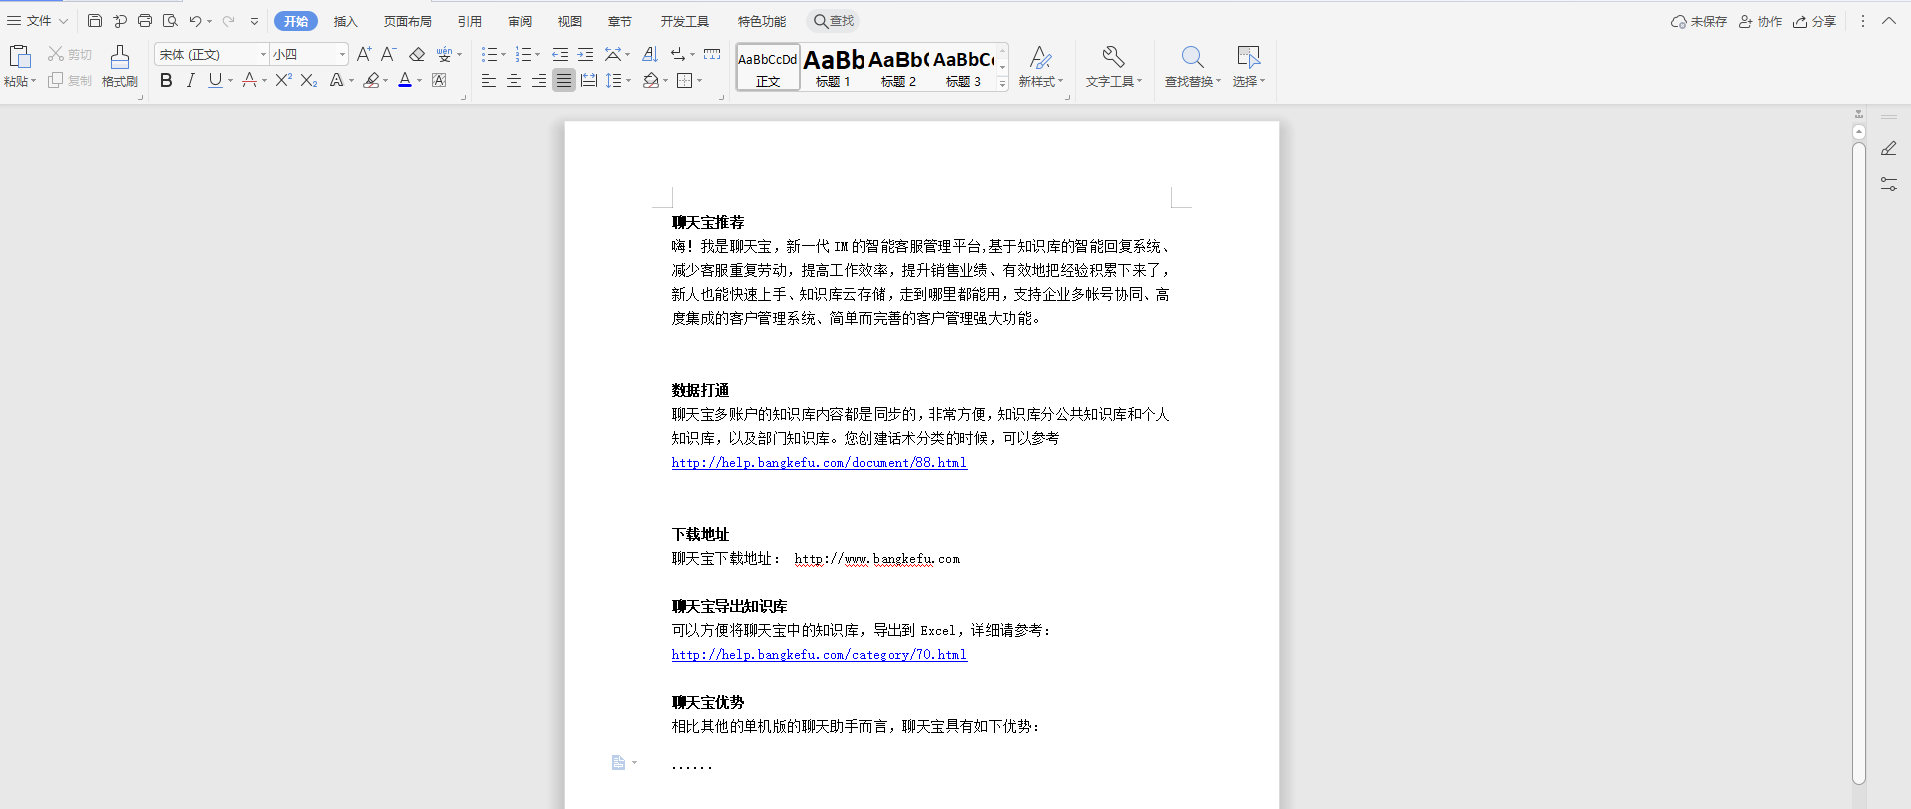Image resolution: width=1911 pixels, height=809 pixels.
Task: Toggle justify alignment
Action: [x=564, y=80]
